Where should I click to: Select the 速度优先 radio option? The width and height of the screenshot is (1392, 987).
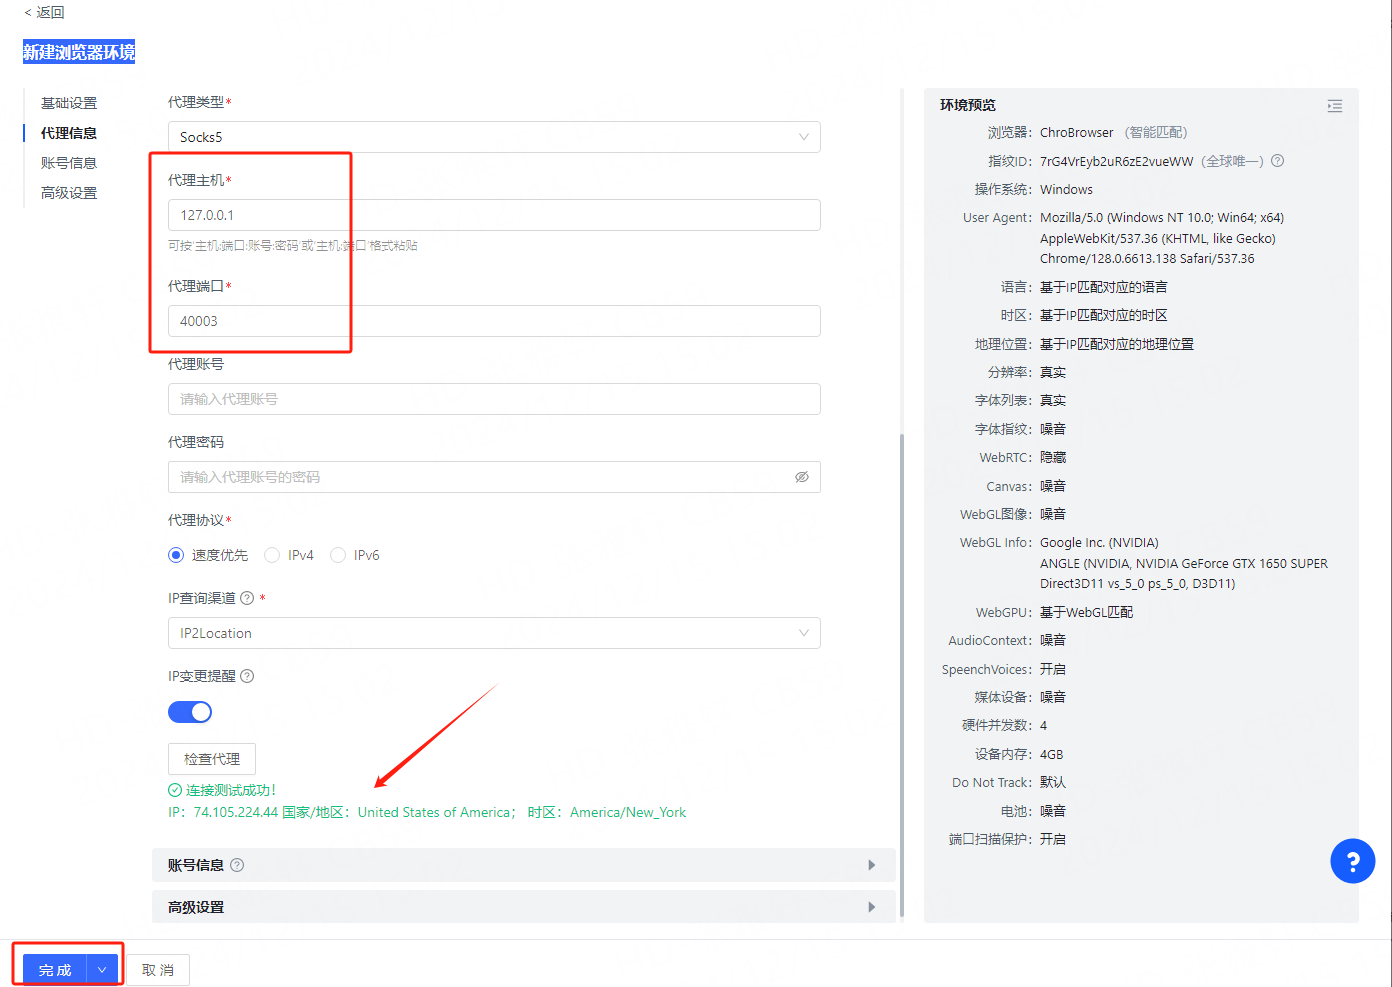click(x=176, y=555)
